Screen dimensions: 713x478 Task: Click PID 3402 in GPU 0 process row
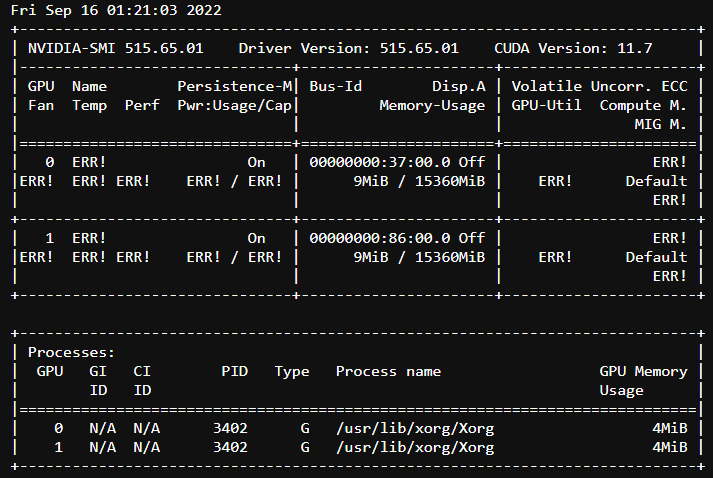230,428
